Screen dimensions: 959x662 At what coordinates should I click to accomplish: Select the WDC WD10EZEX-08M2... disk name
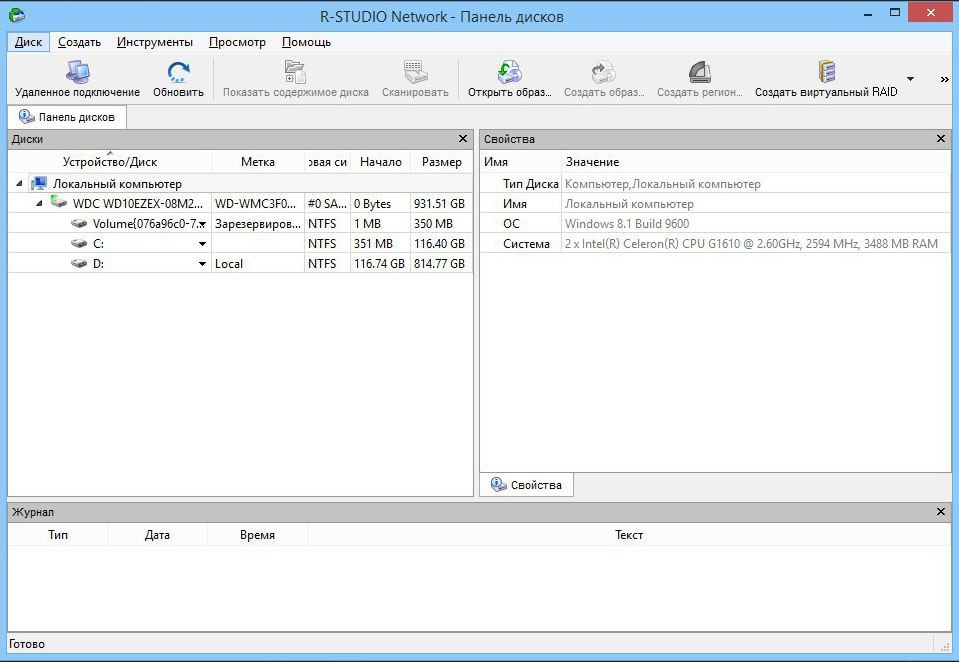[138, 204]
